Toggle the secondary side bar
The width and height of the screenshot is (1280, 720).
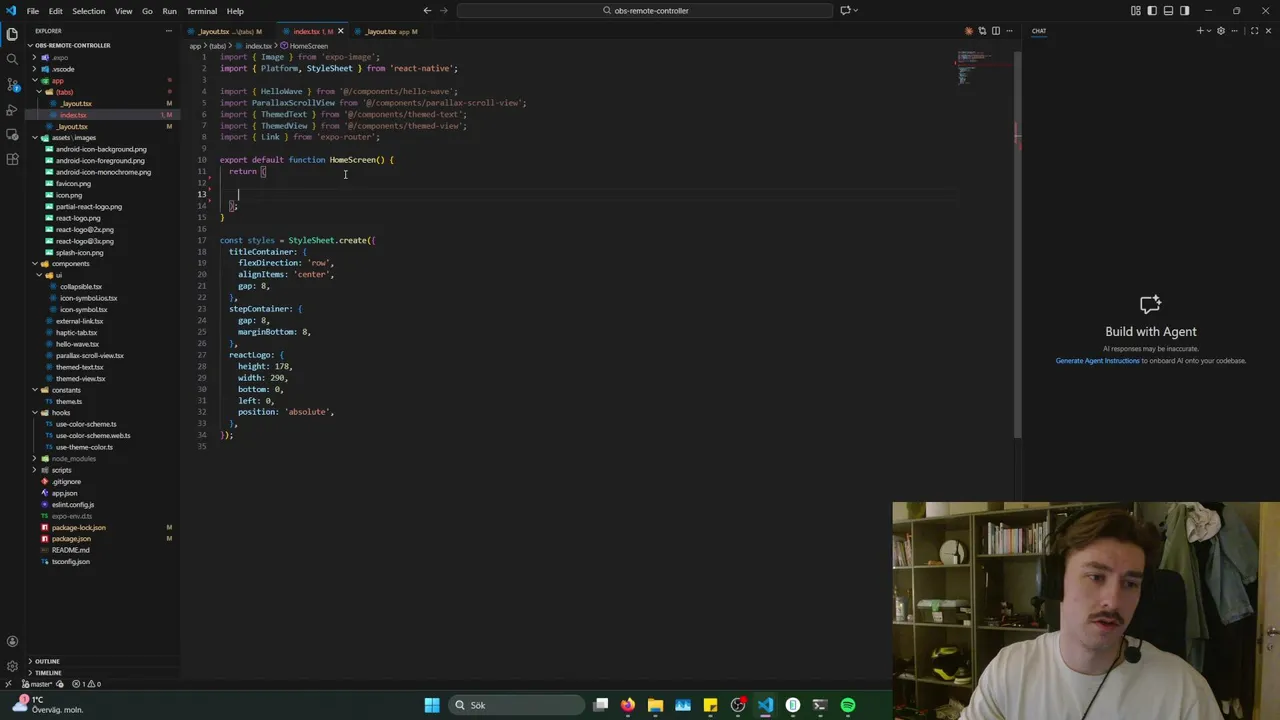pos(1184,11)
